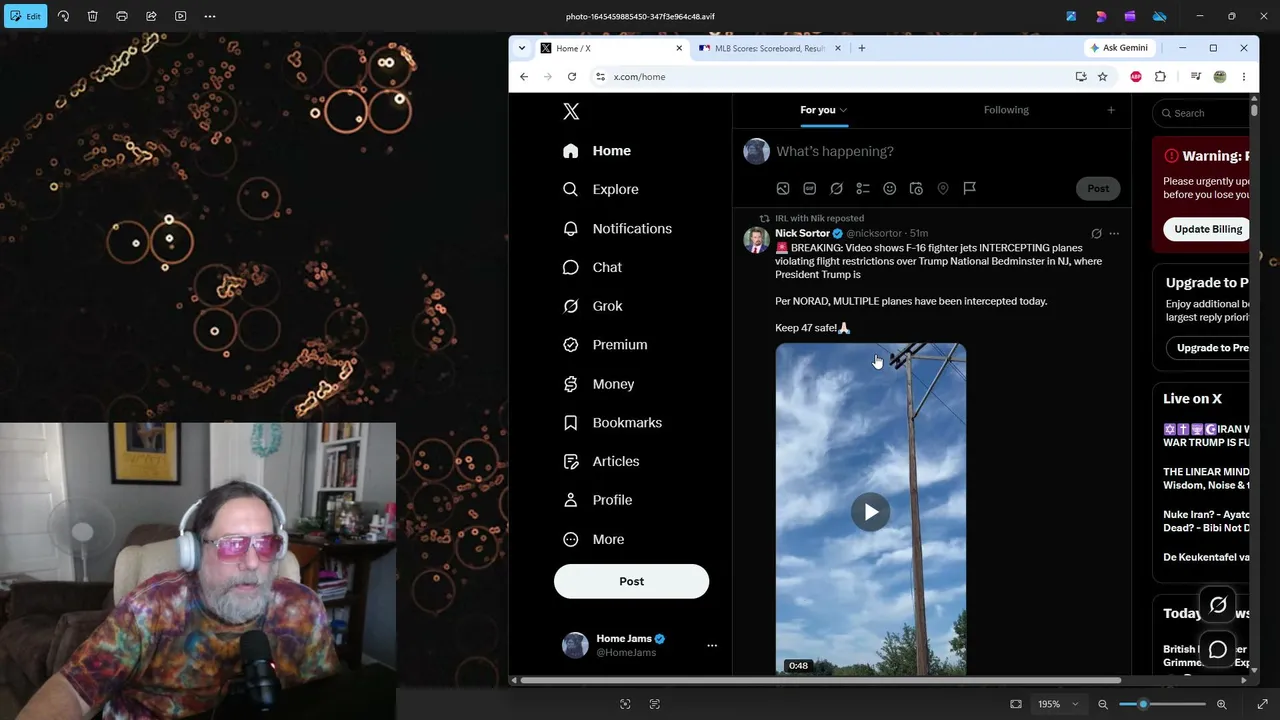Open Chat in the X sidebar
This screenshot has width=1280, height=720.
[x=592, y=267]
